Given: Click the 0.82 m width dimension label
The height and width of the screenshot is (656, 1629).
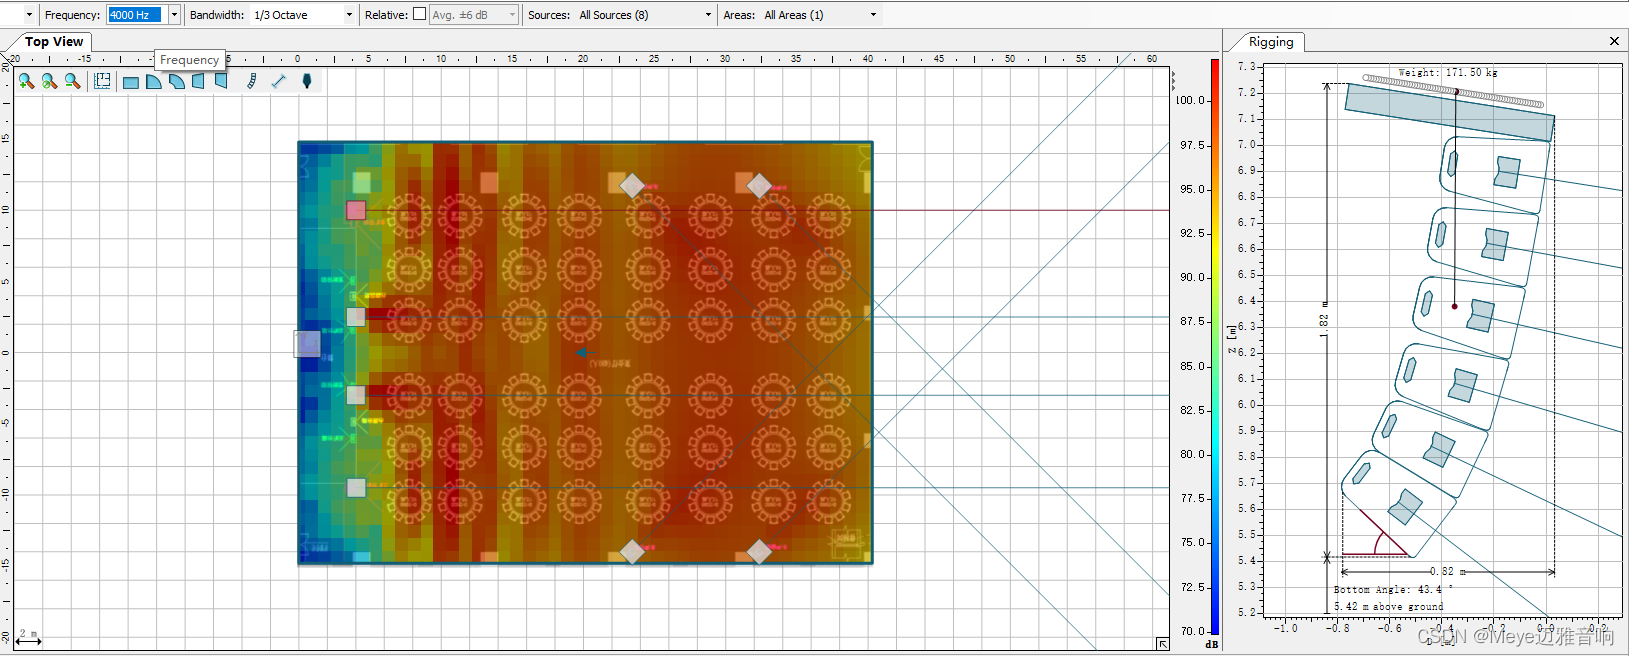Looking at the screenshot, I should click(1447, 572).
